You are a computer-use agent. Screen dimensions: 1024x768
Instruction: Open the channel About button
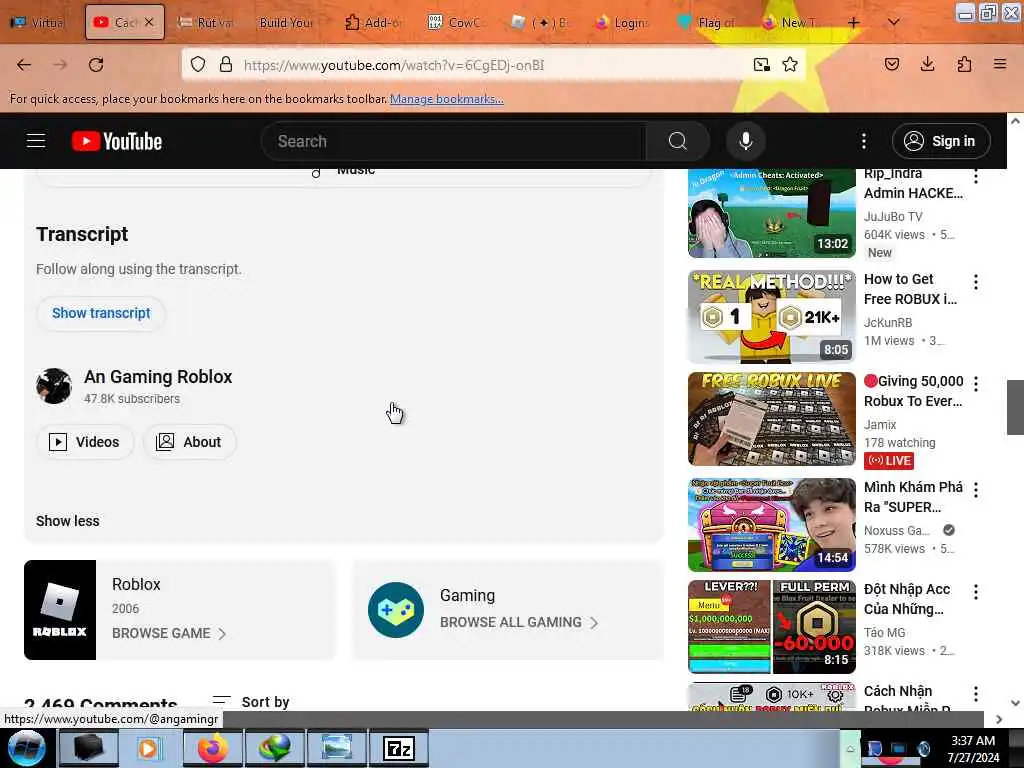(x=189, y=442)
